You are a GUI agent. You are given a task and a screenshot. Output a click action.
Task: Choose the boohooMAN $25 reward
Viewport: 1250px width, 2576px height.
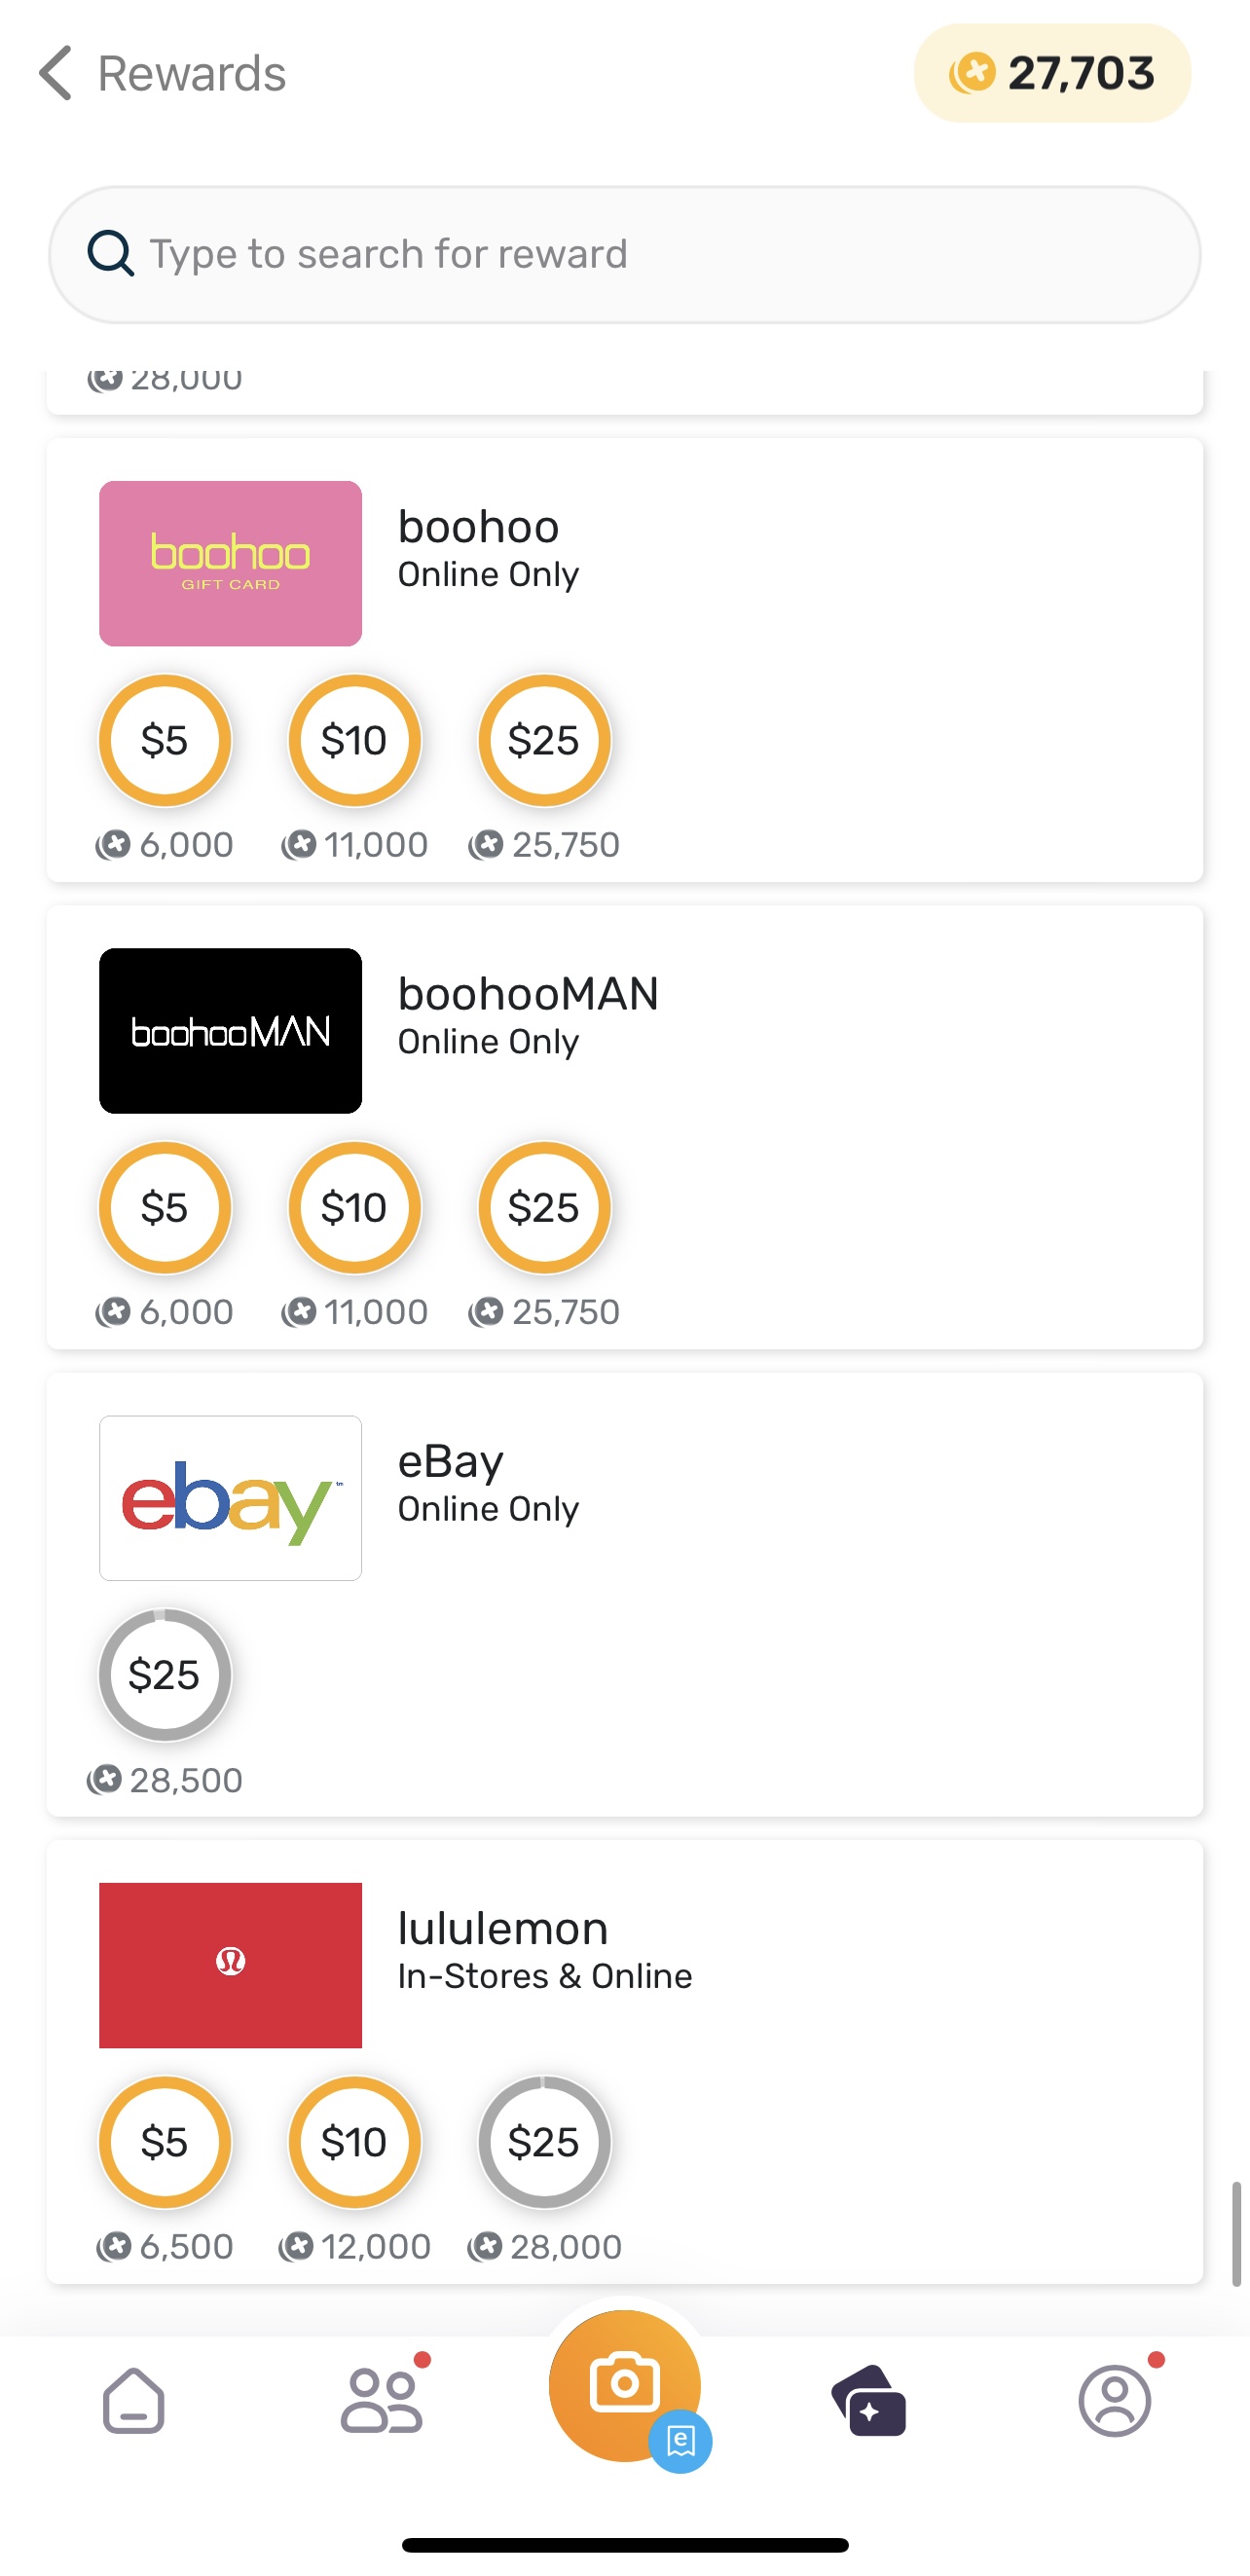(544, 1207)
